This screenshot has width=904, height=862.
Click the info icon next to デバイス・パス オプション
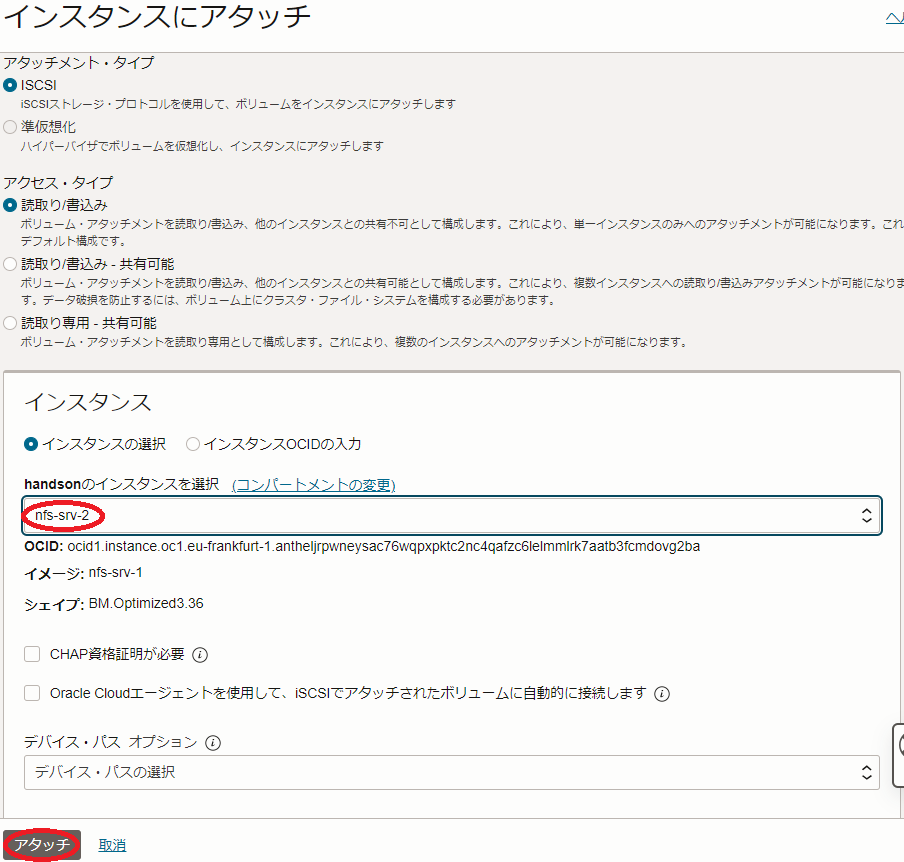coord(212,743)
